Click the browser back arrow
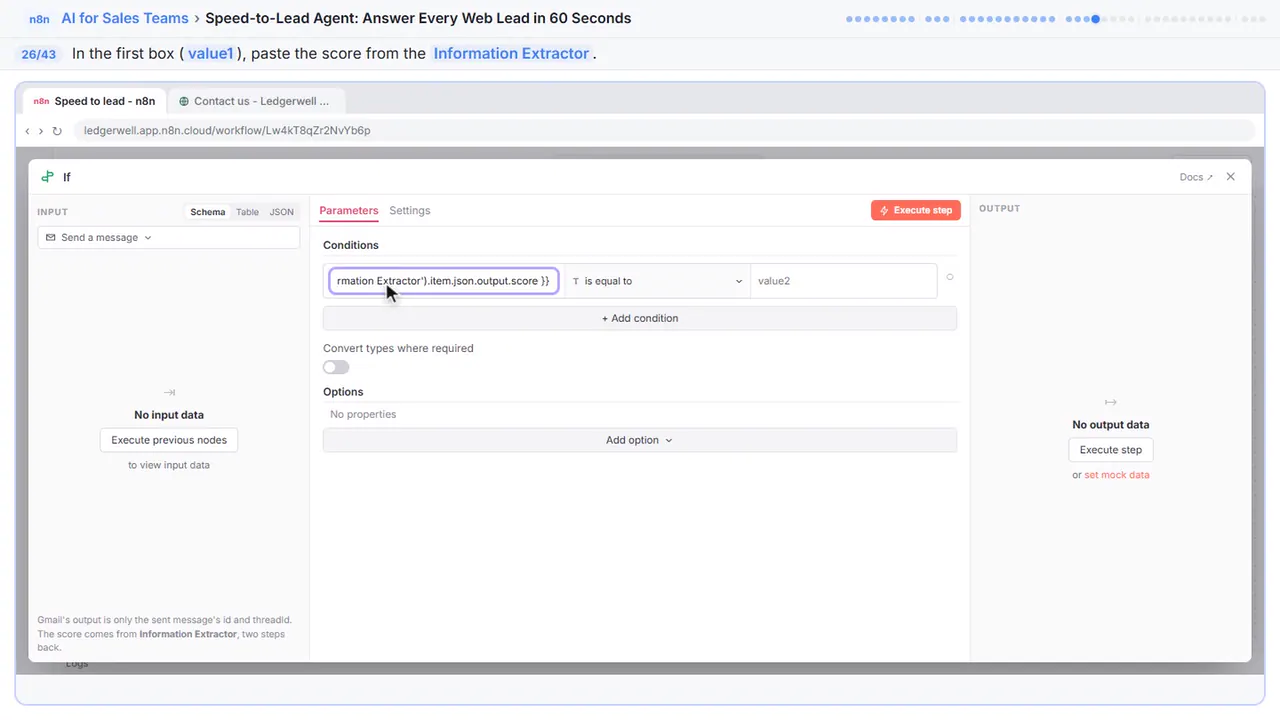This screenshot has height=720, width=1280. coord(28,131)
